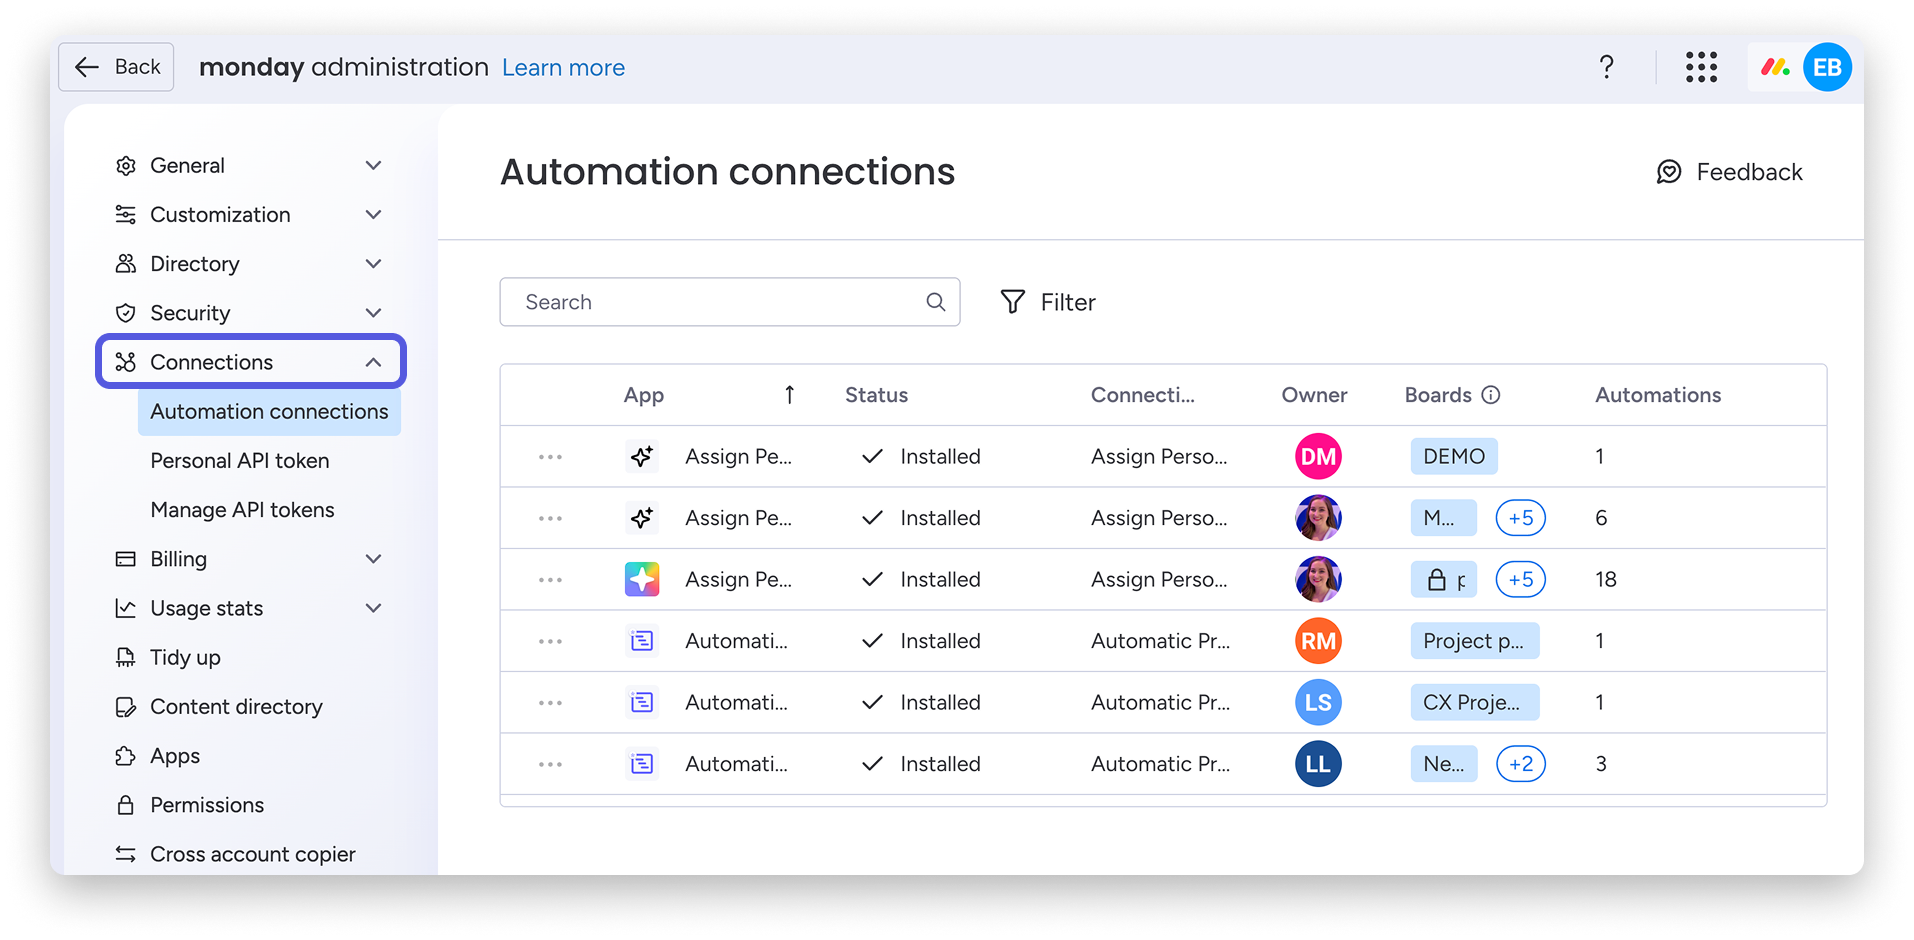This screenshot has height=940, width=1914.
Task: Open three-dot menu for row with 18 automations
Action: (550, 580)
